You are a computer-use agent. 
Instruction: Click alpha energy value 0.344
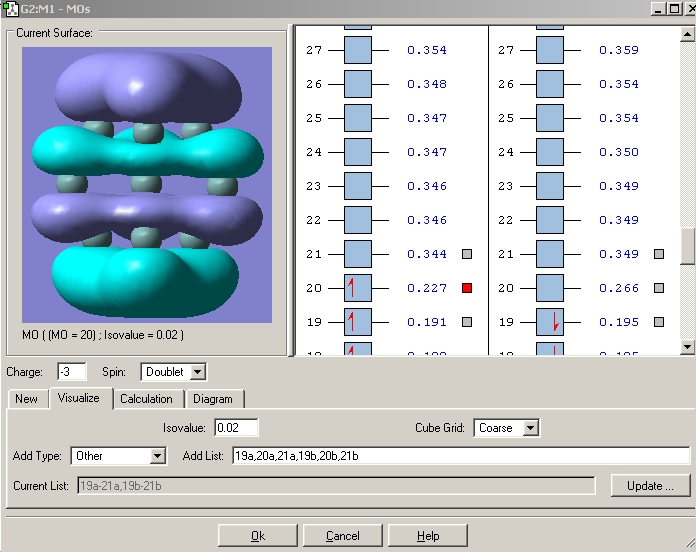(427, 254)
